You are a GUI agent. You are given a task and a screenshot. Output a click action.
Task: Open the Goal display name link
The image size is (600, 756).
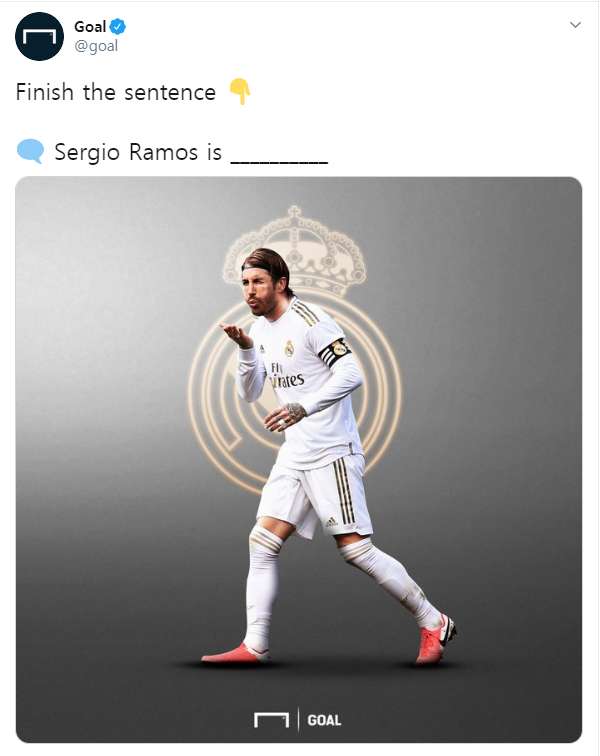pyautogui.click(x=90, y=27)
